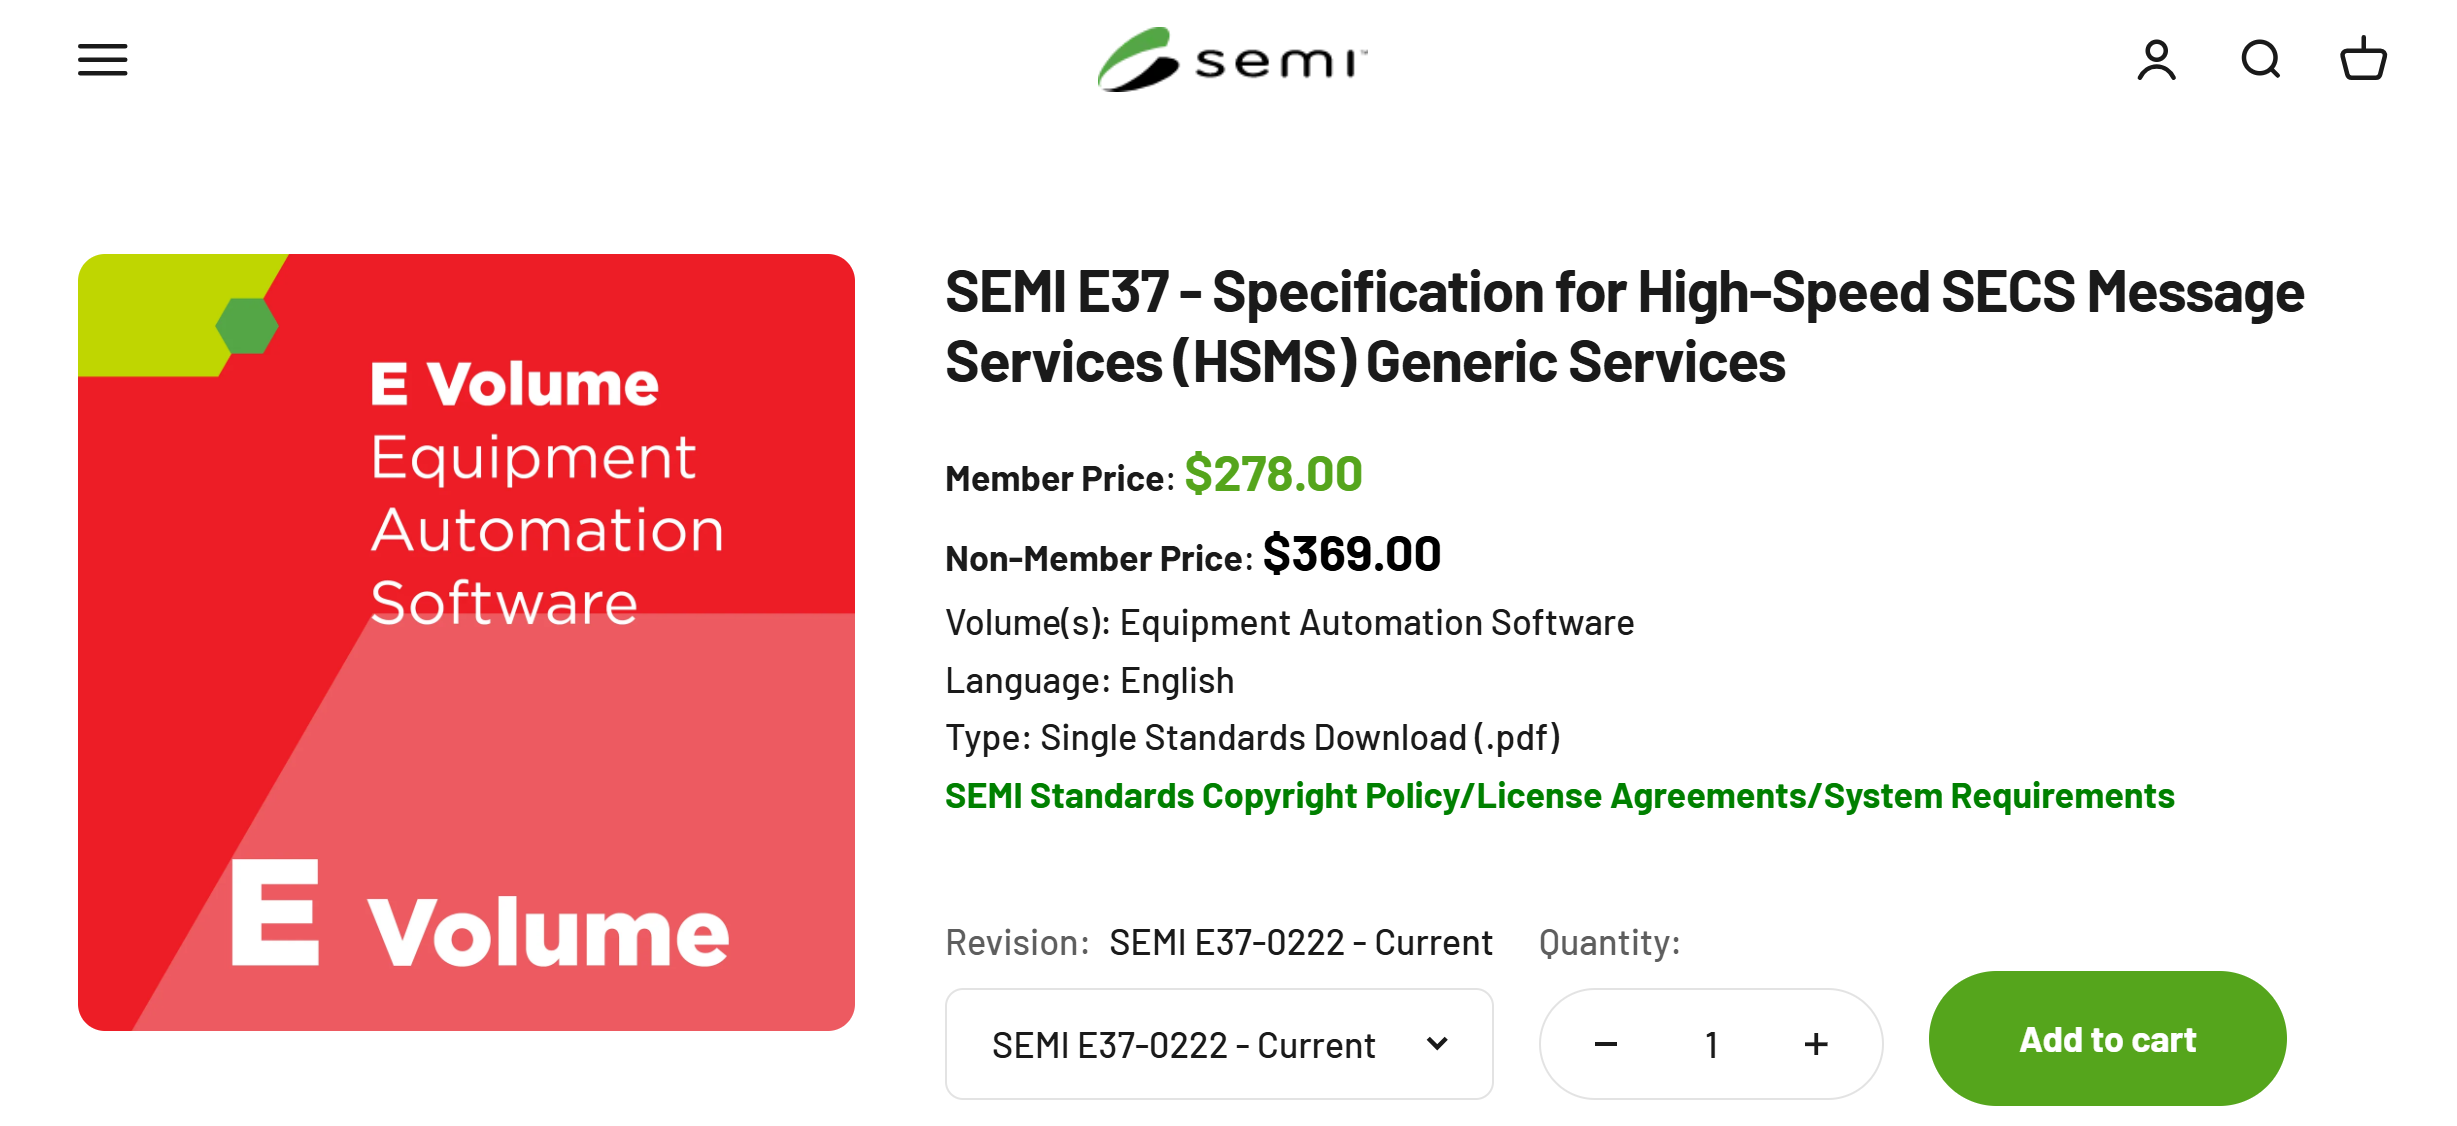
Task: Click the SEMI logo
Action: coord(1231,60)
